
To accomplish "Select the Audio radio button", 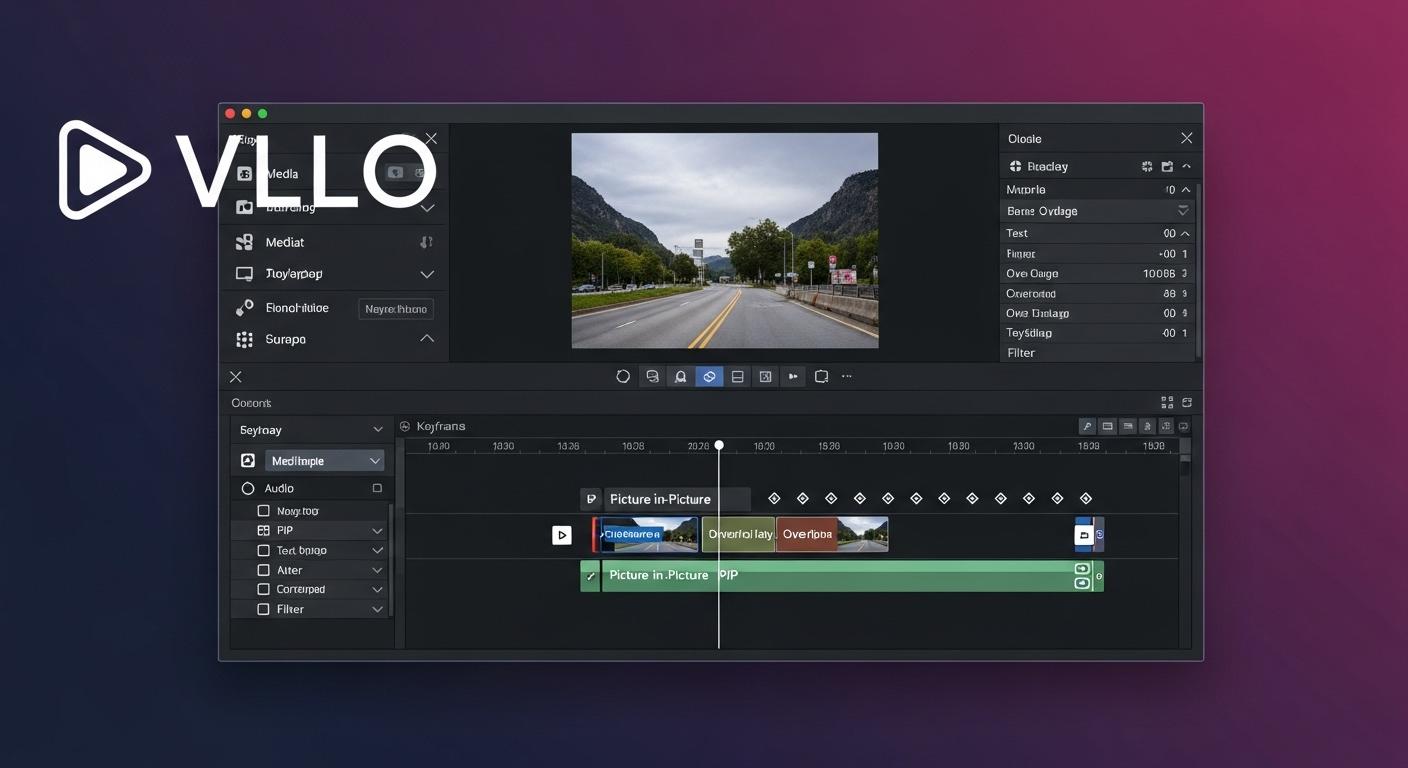I will coord(248,489).
